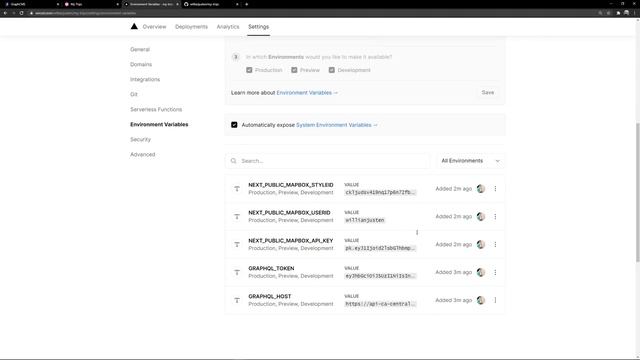Switch to the GraphCMS browser tab

(x=32, y=4)
